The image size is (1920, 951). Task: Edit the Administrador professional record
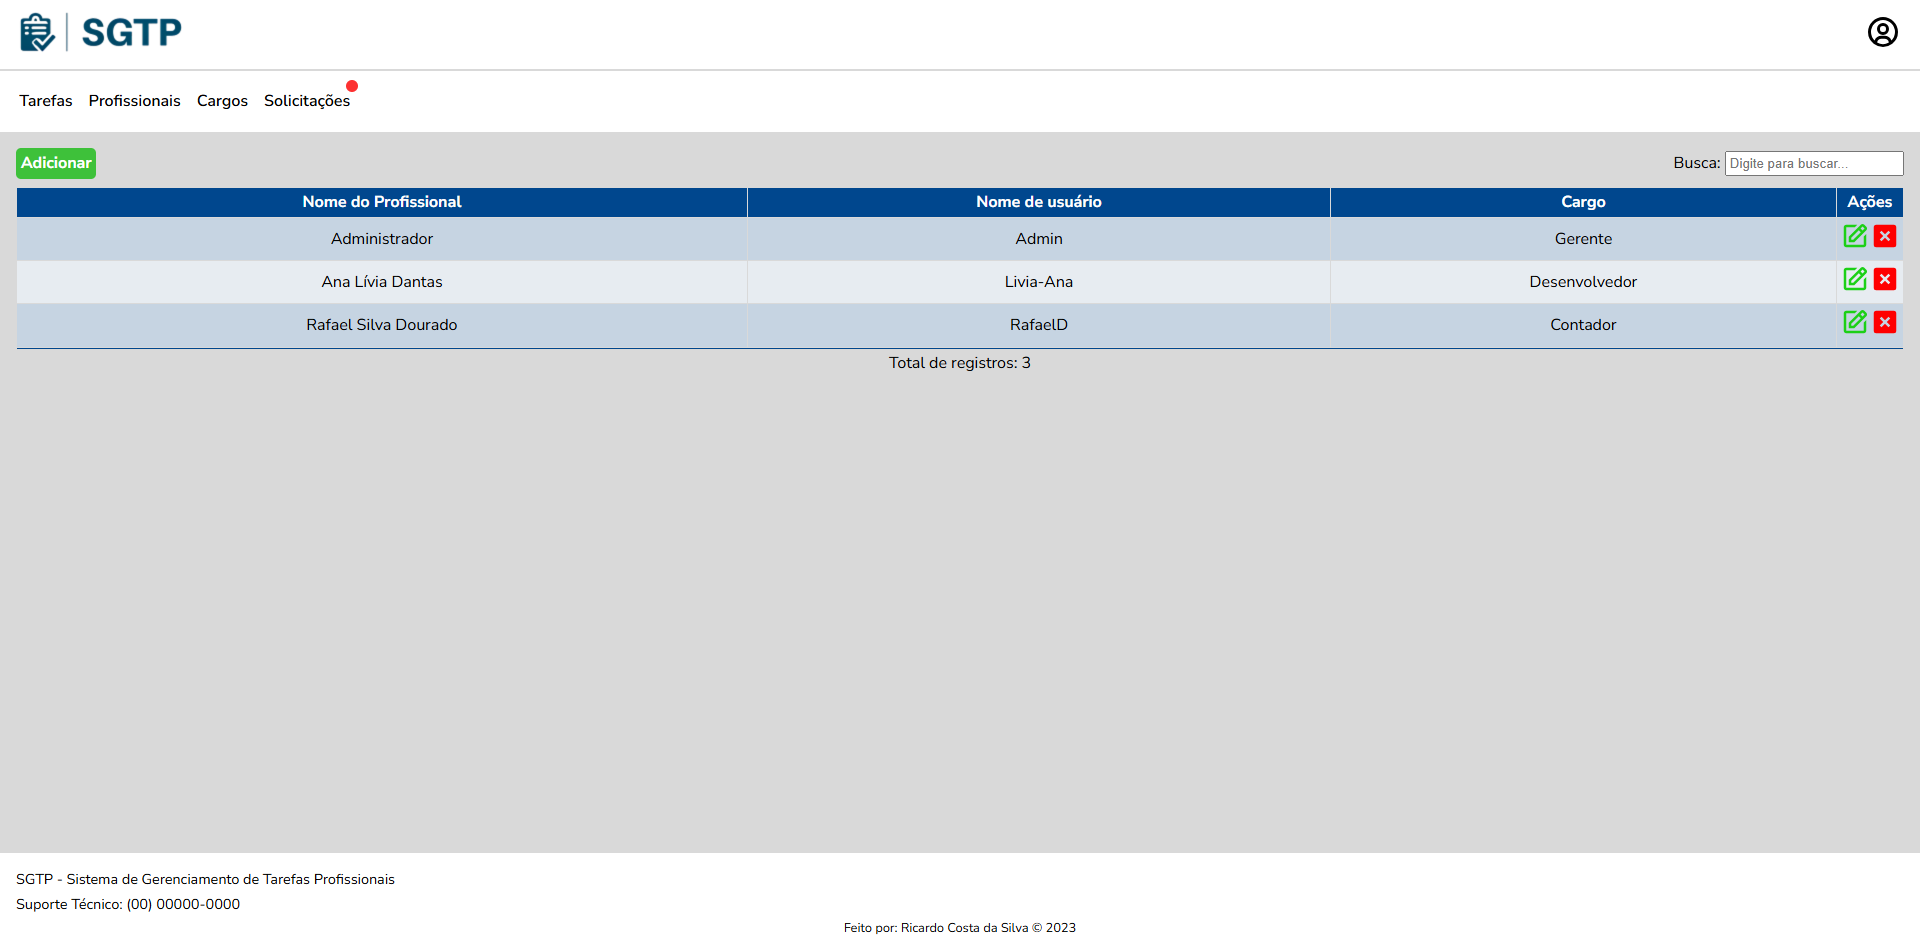(1855, 236)
